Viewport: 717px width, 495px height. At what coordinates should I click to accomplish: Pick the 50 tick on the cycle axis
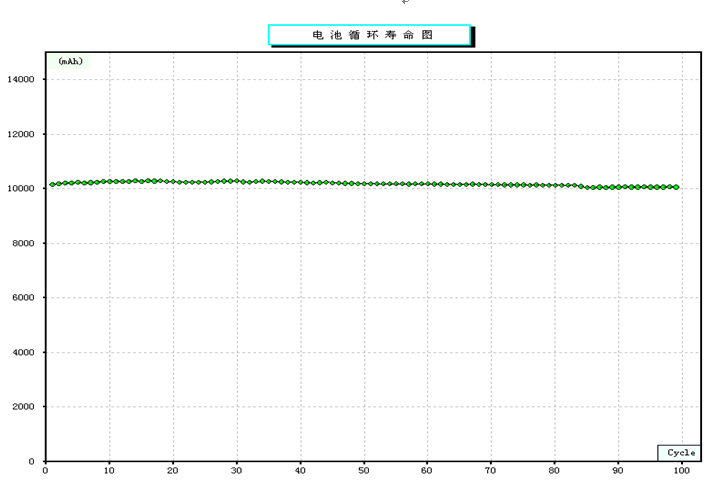364,470
